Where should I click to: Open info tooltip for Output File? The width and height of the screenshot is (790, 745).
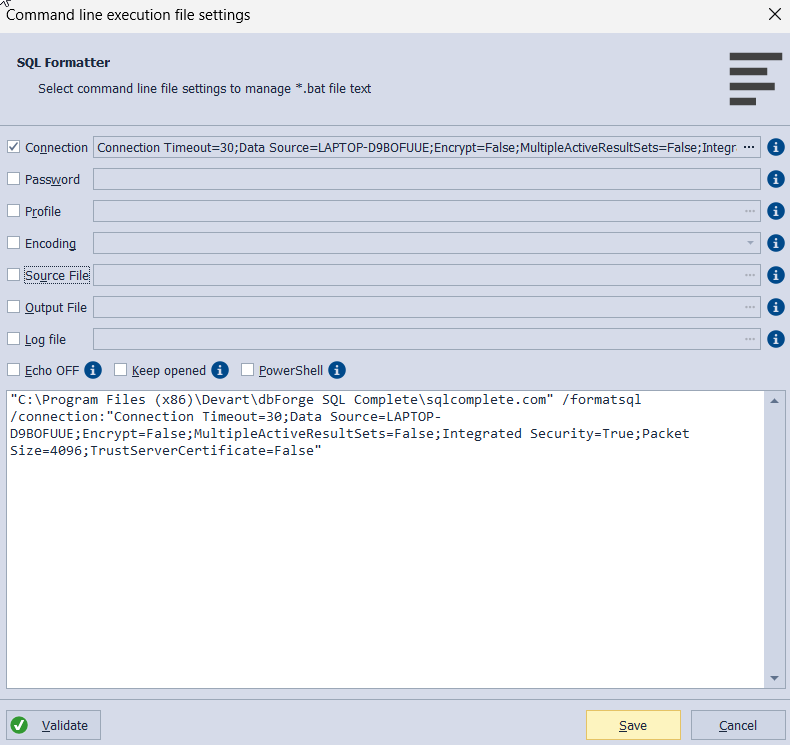(776, 307)
